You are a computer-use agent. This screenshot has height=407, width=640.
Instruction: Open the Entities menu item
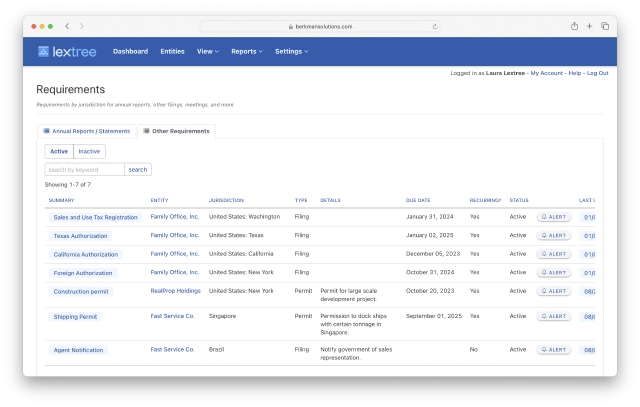coord(172,51)
